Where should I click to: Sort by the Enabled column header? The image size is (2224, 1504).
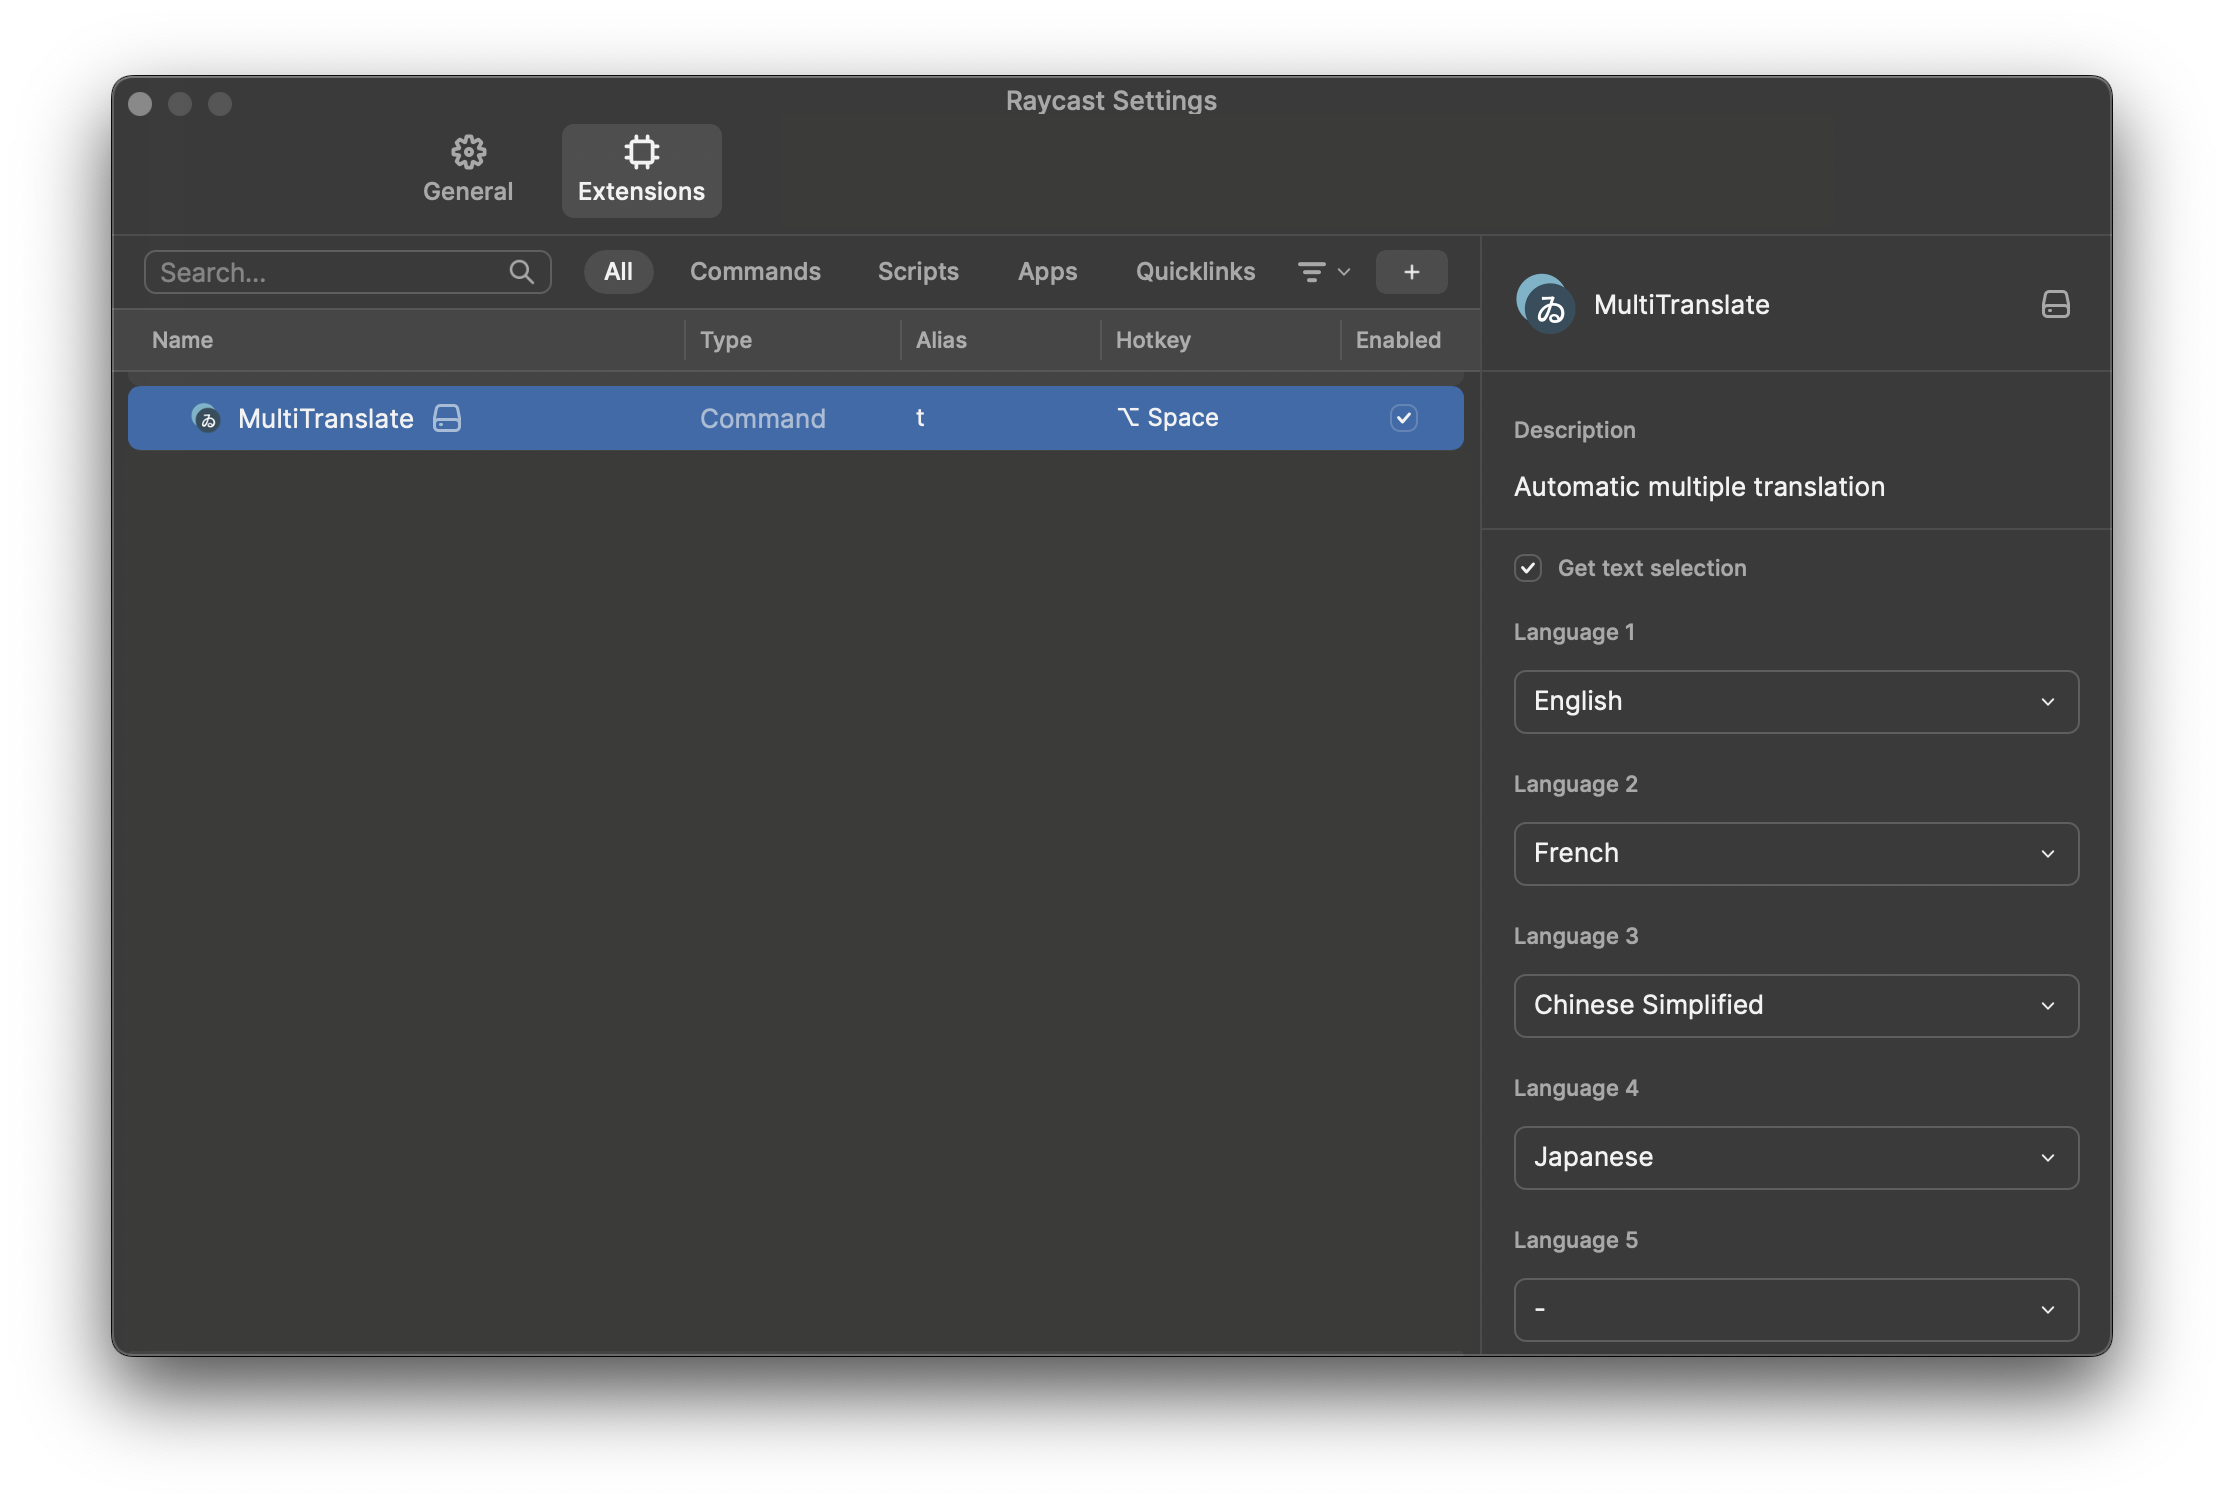pos(1398,340)
